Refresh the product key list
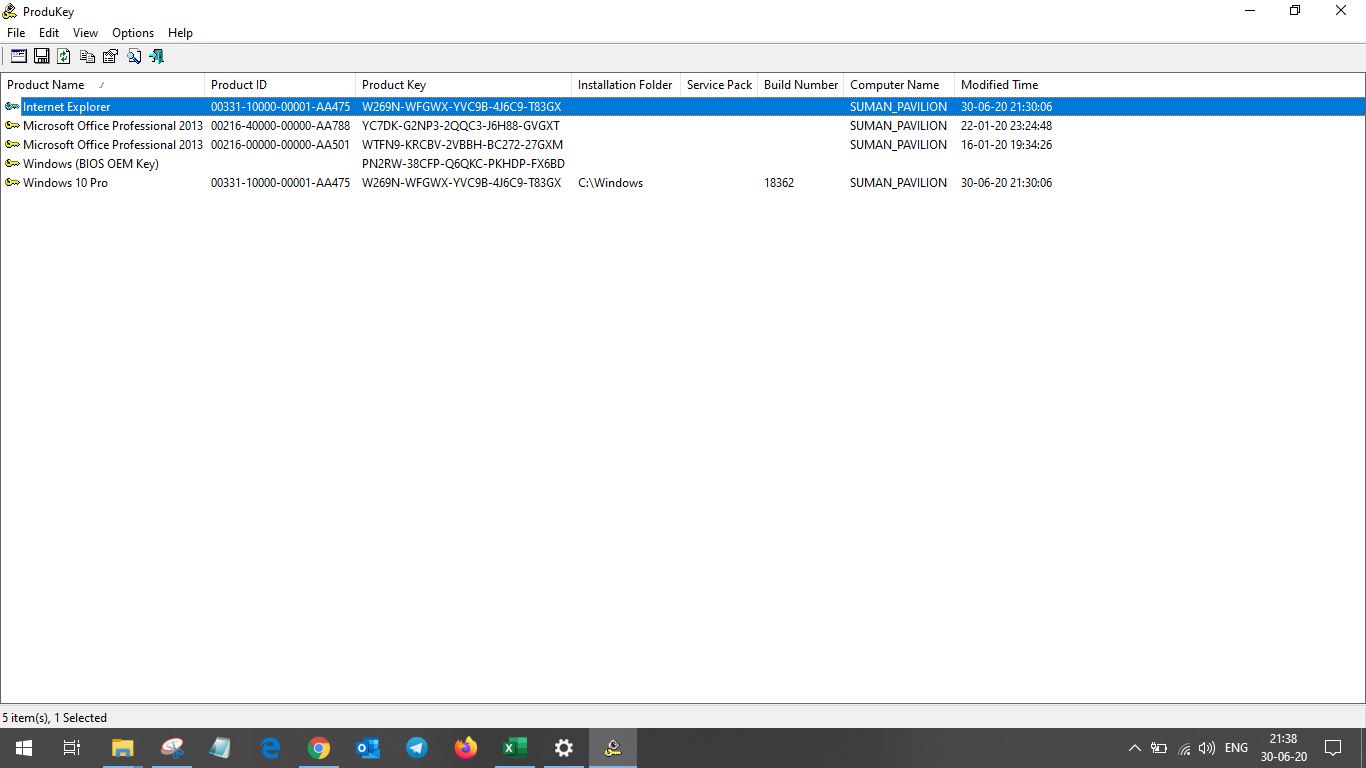1366x768 pixels. 64,57
